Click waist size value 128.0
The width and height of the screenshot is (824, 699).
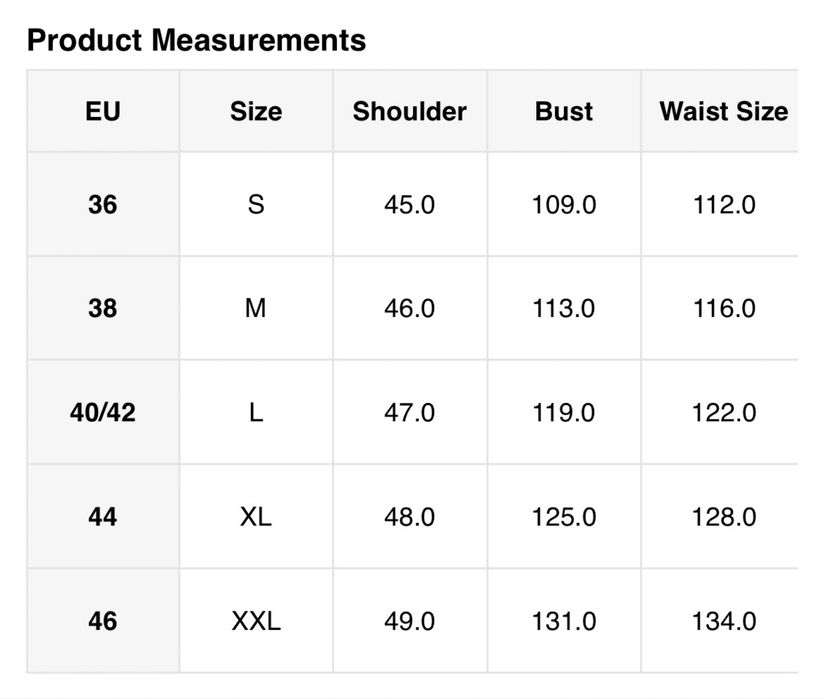pyautogui.click(x=723, y=517)
